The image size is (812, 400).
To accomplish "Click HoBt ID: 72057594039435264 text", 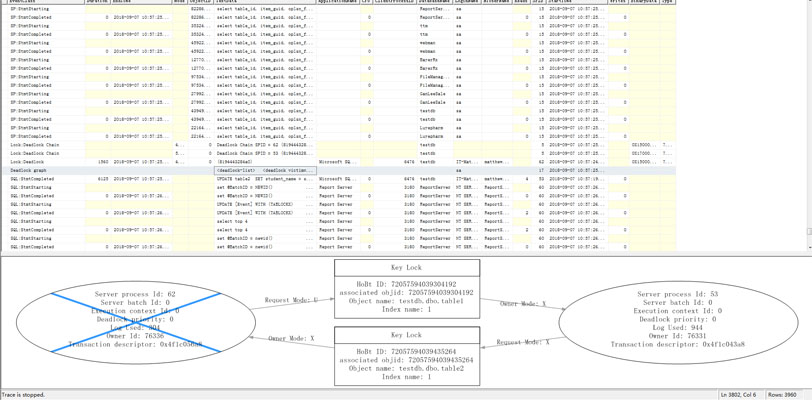I will pos(407,352).
